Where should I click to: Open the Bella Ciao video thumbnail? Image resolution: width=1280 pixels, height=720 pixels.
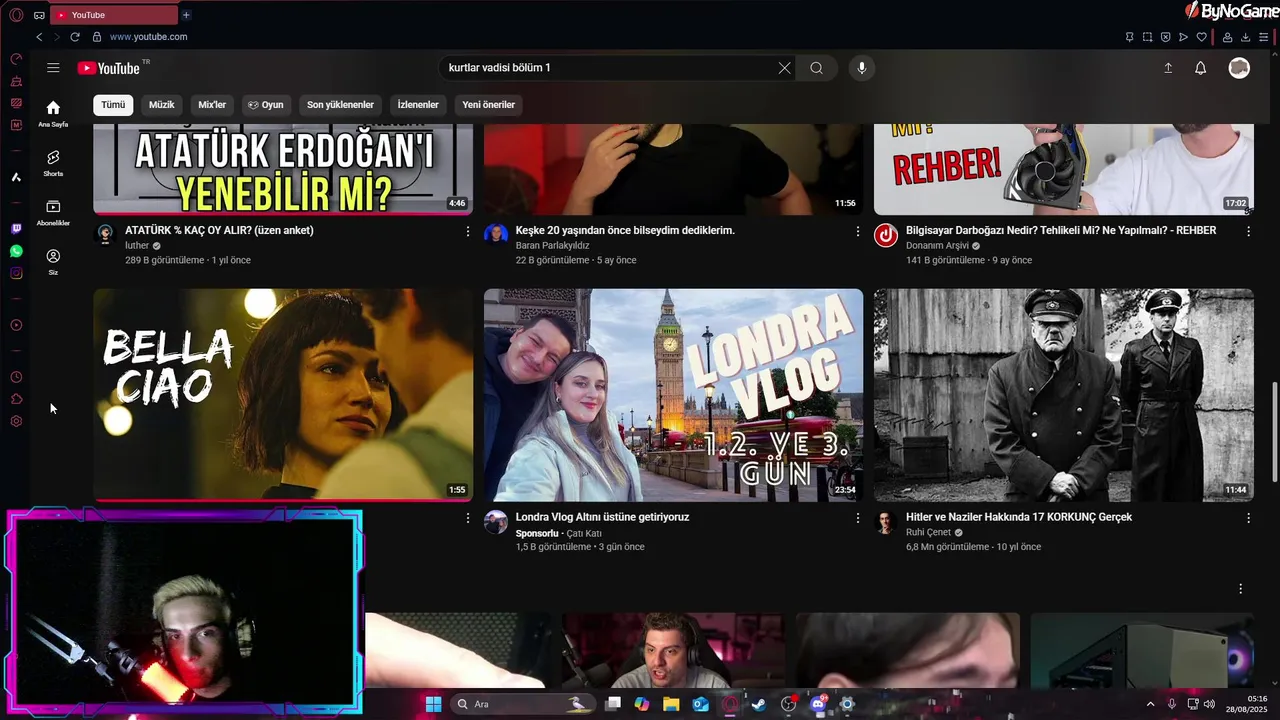pyautogui.click(x=283, y=395)
